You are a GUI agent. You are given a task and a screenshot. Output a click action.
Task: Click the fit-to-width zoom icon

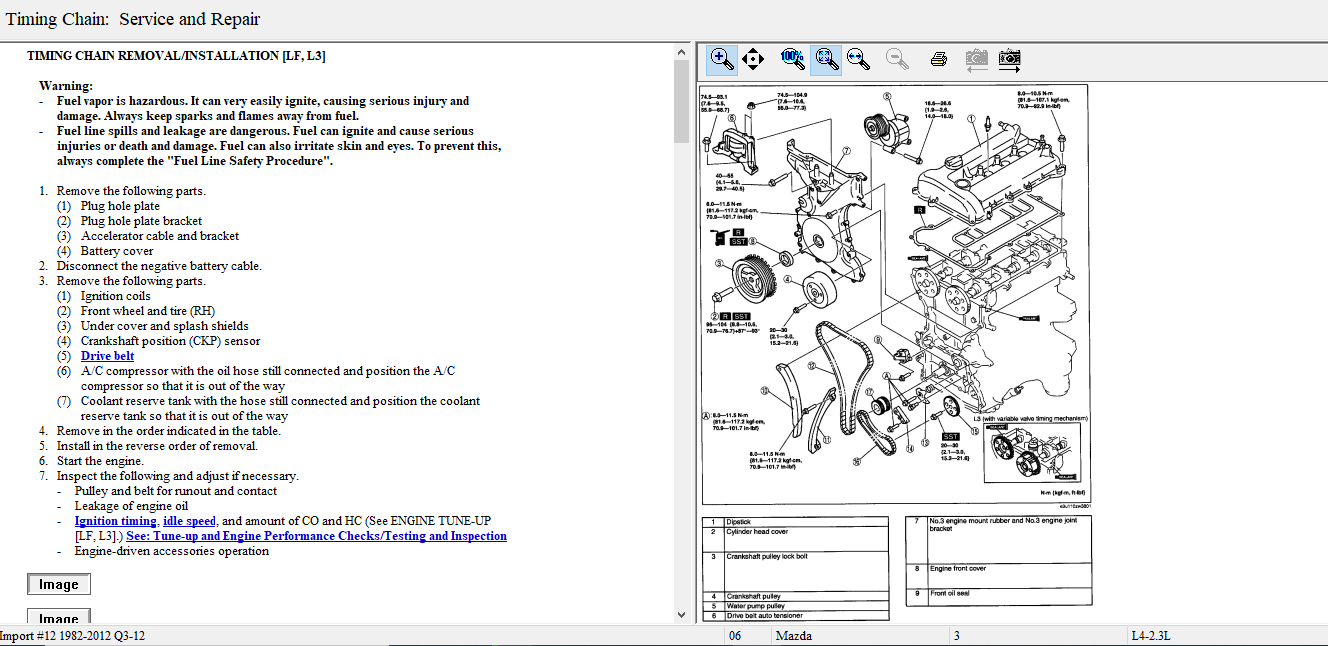pyautogui.click(x=857, y=59)
